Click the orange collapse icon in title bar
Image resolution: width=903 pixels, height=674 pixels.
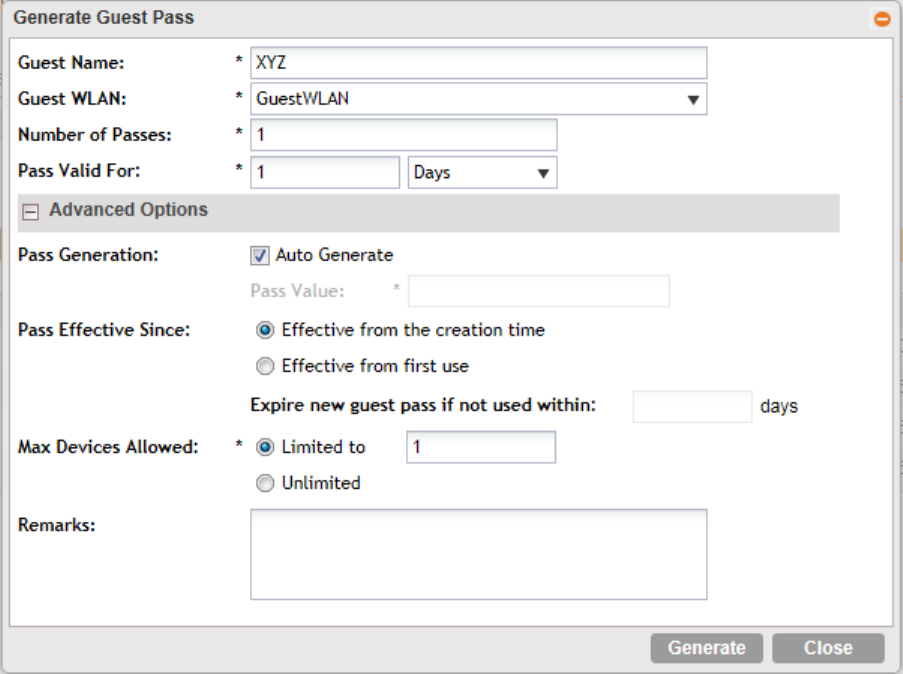[x=882, y=18]
